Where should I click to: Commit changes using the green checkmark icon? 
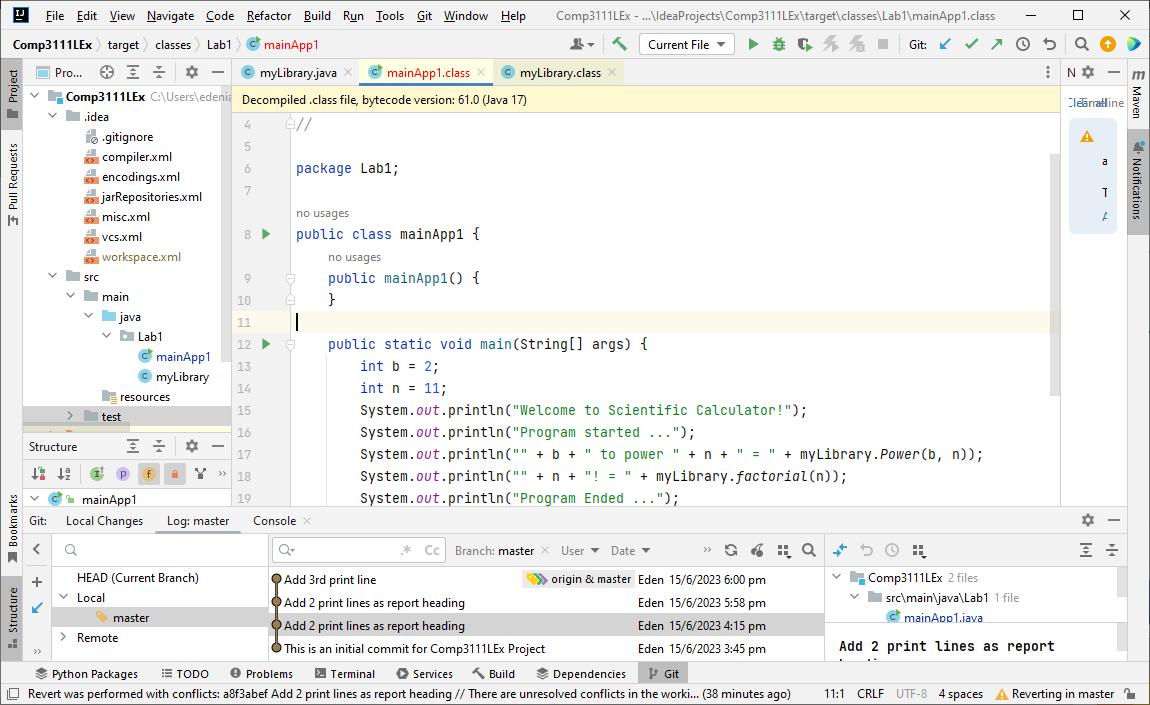[x=972, y=44]
